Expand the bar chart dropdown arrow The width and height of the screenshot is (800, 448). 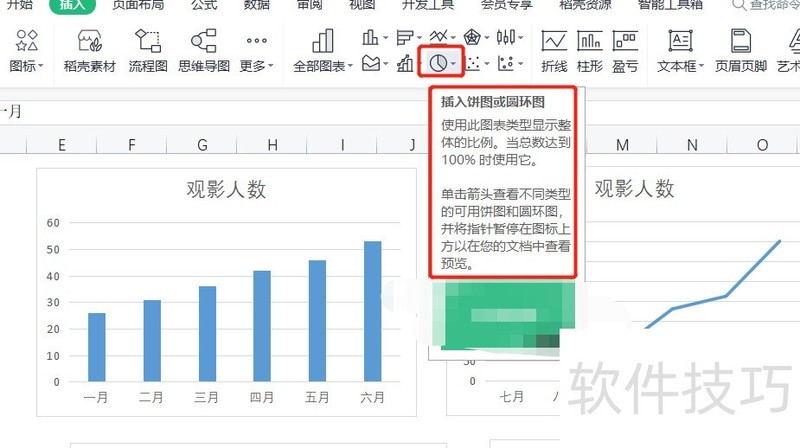pos(419,38)
